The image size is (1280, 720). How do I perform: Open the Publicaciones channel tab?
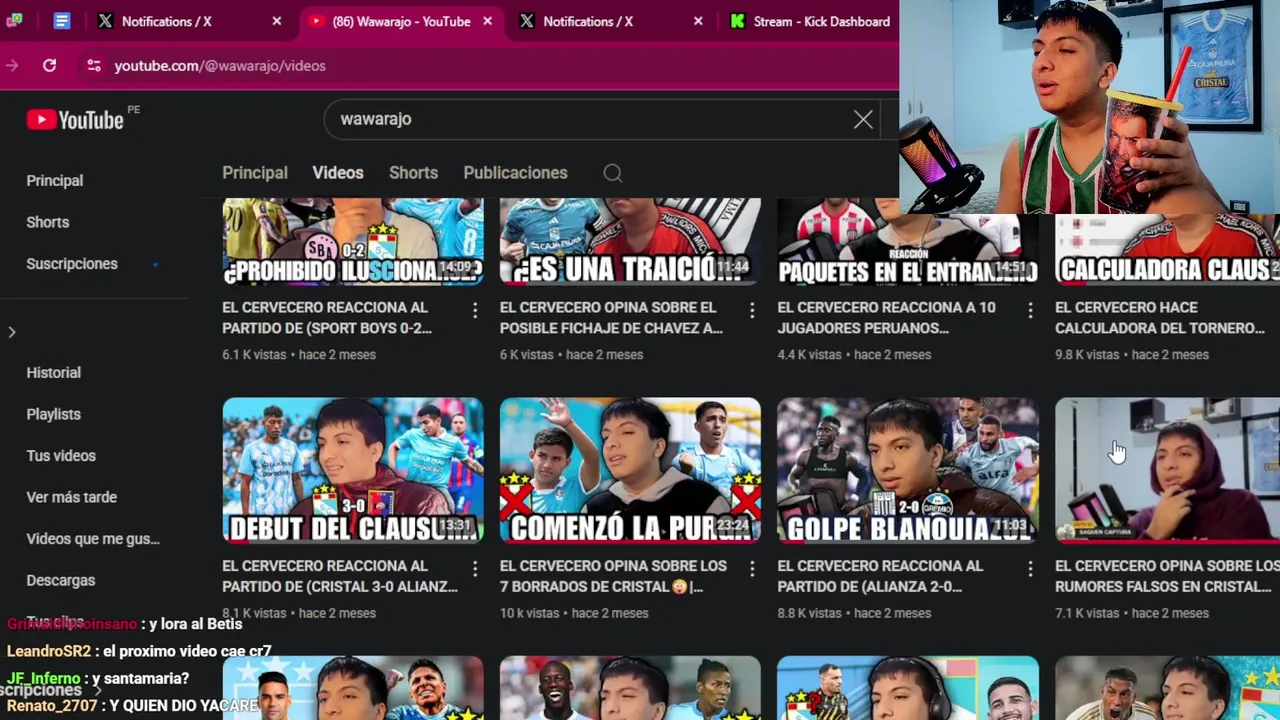tap(515, 173)
